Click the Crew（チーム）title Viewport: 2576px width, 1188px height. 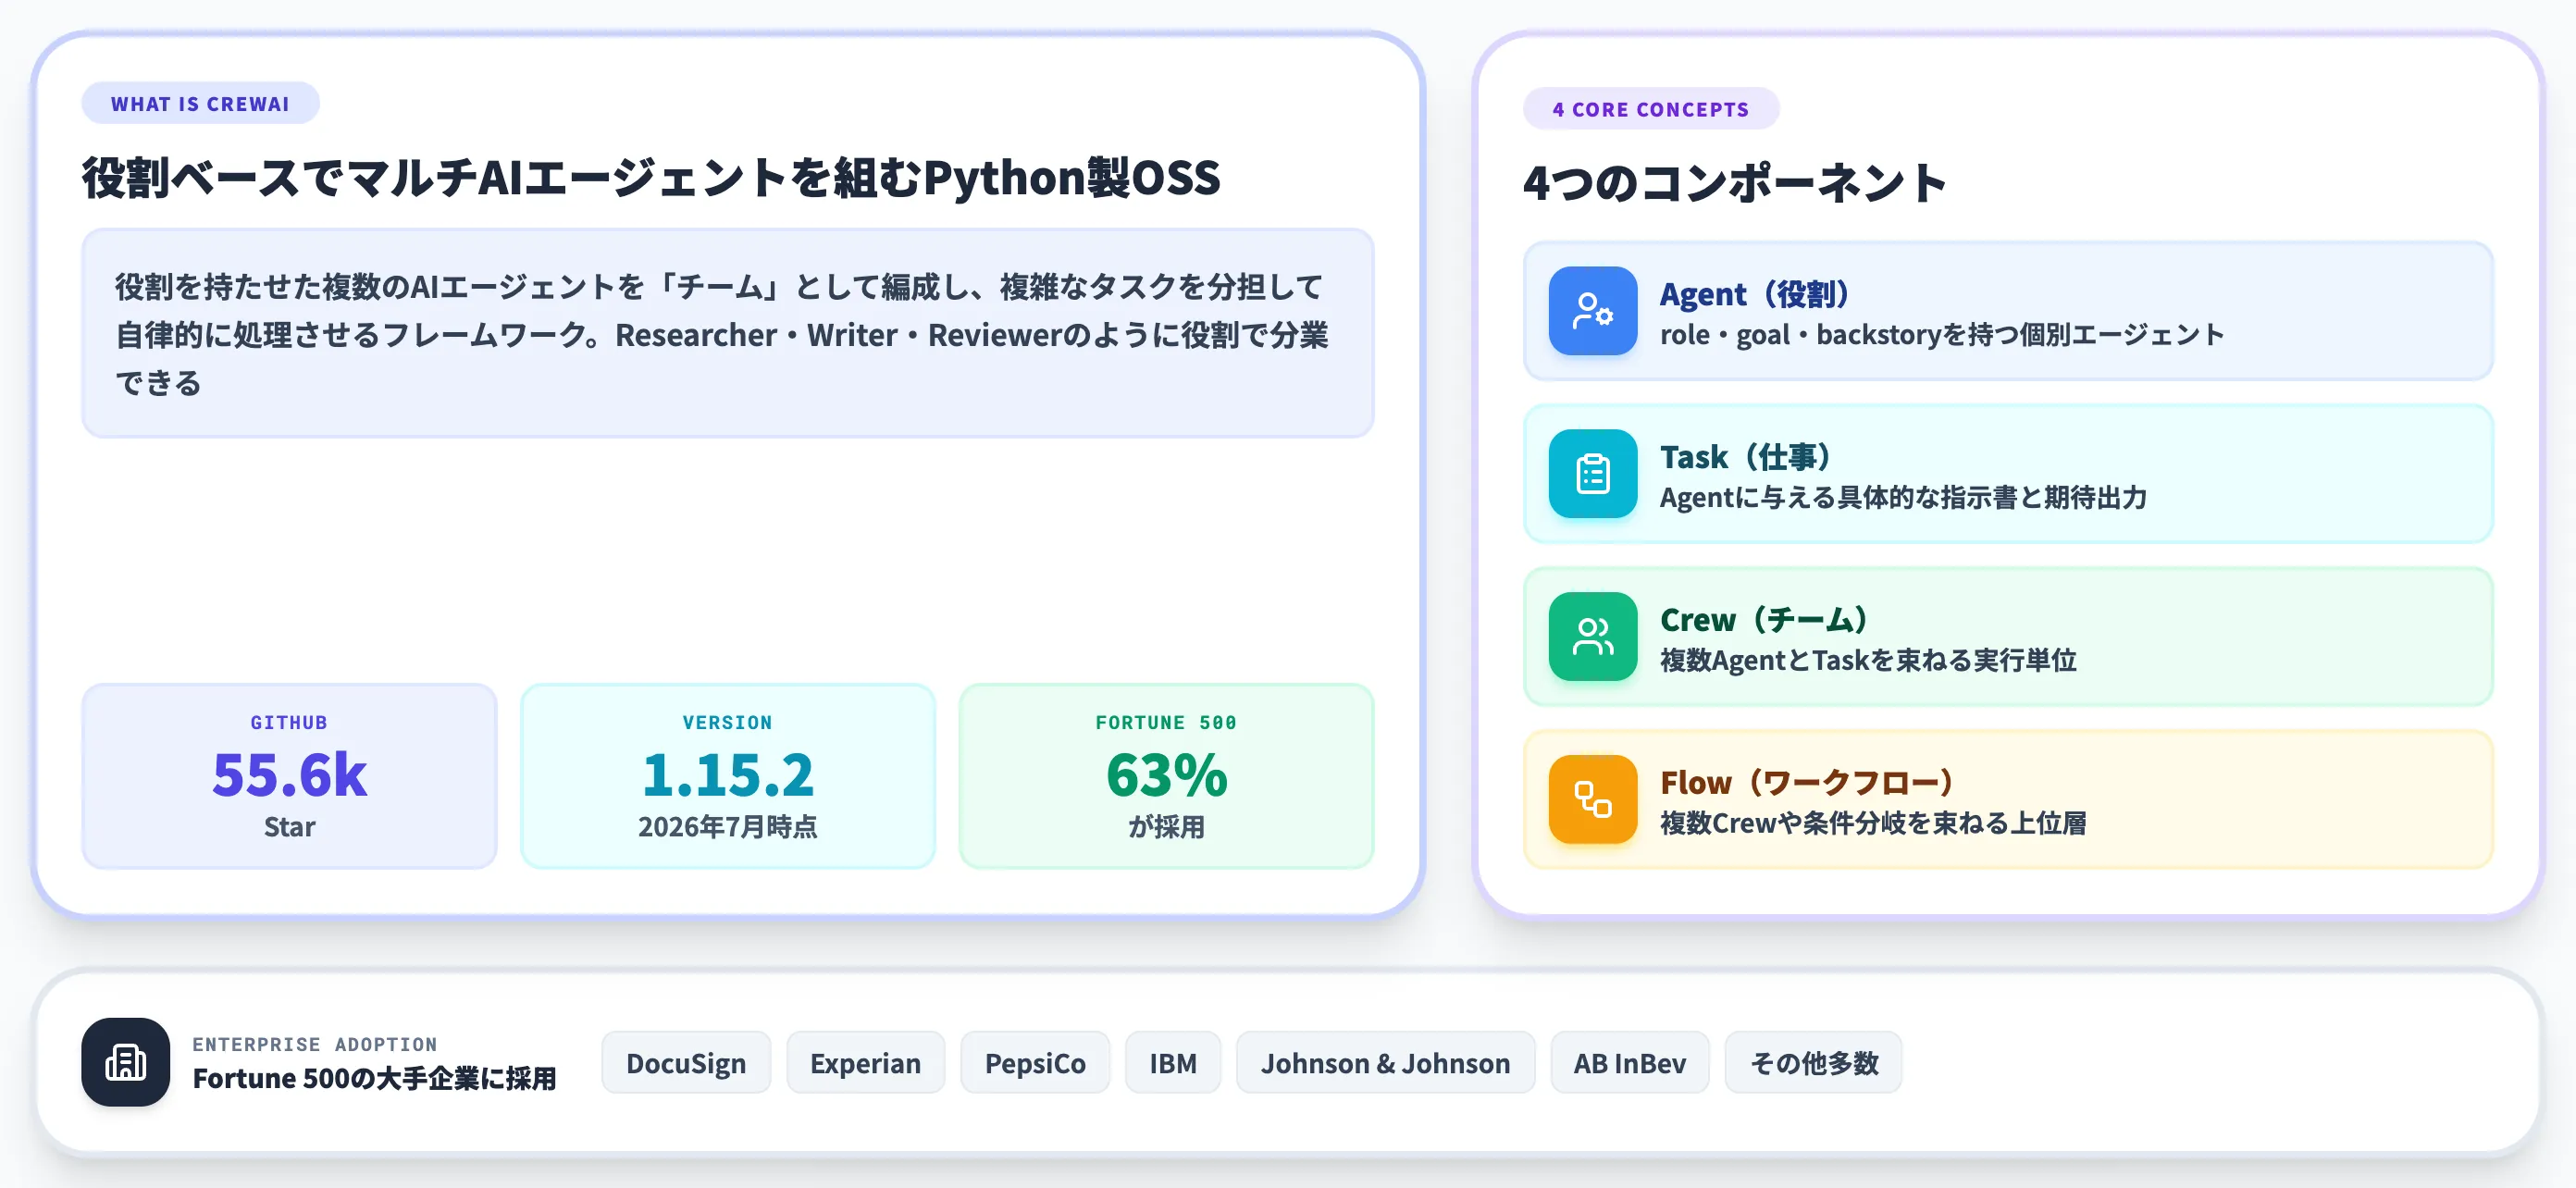[1764, 620]
